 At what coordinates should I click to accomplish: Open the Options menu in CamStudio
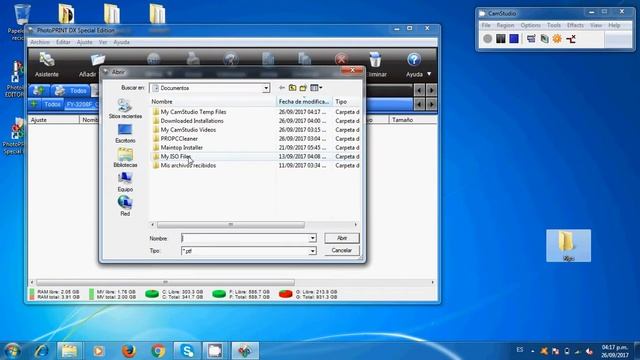tap(531, 25)
